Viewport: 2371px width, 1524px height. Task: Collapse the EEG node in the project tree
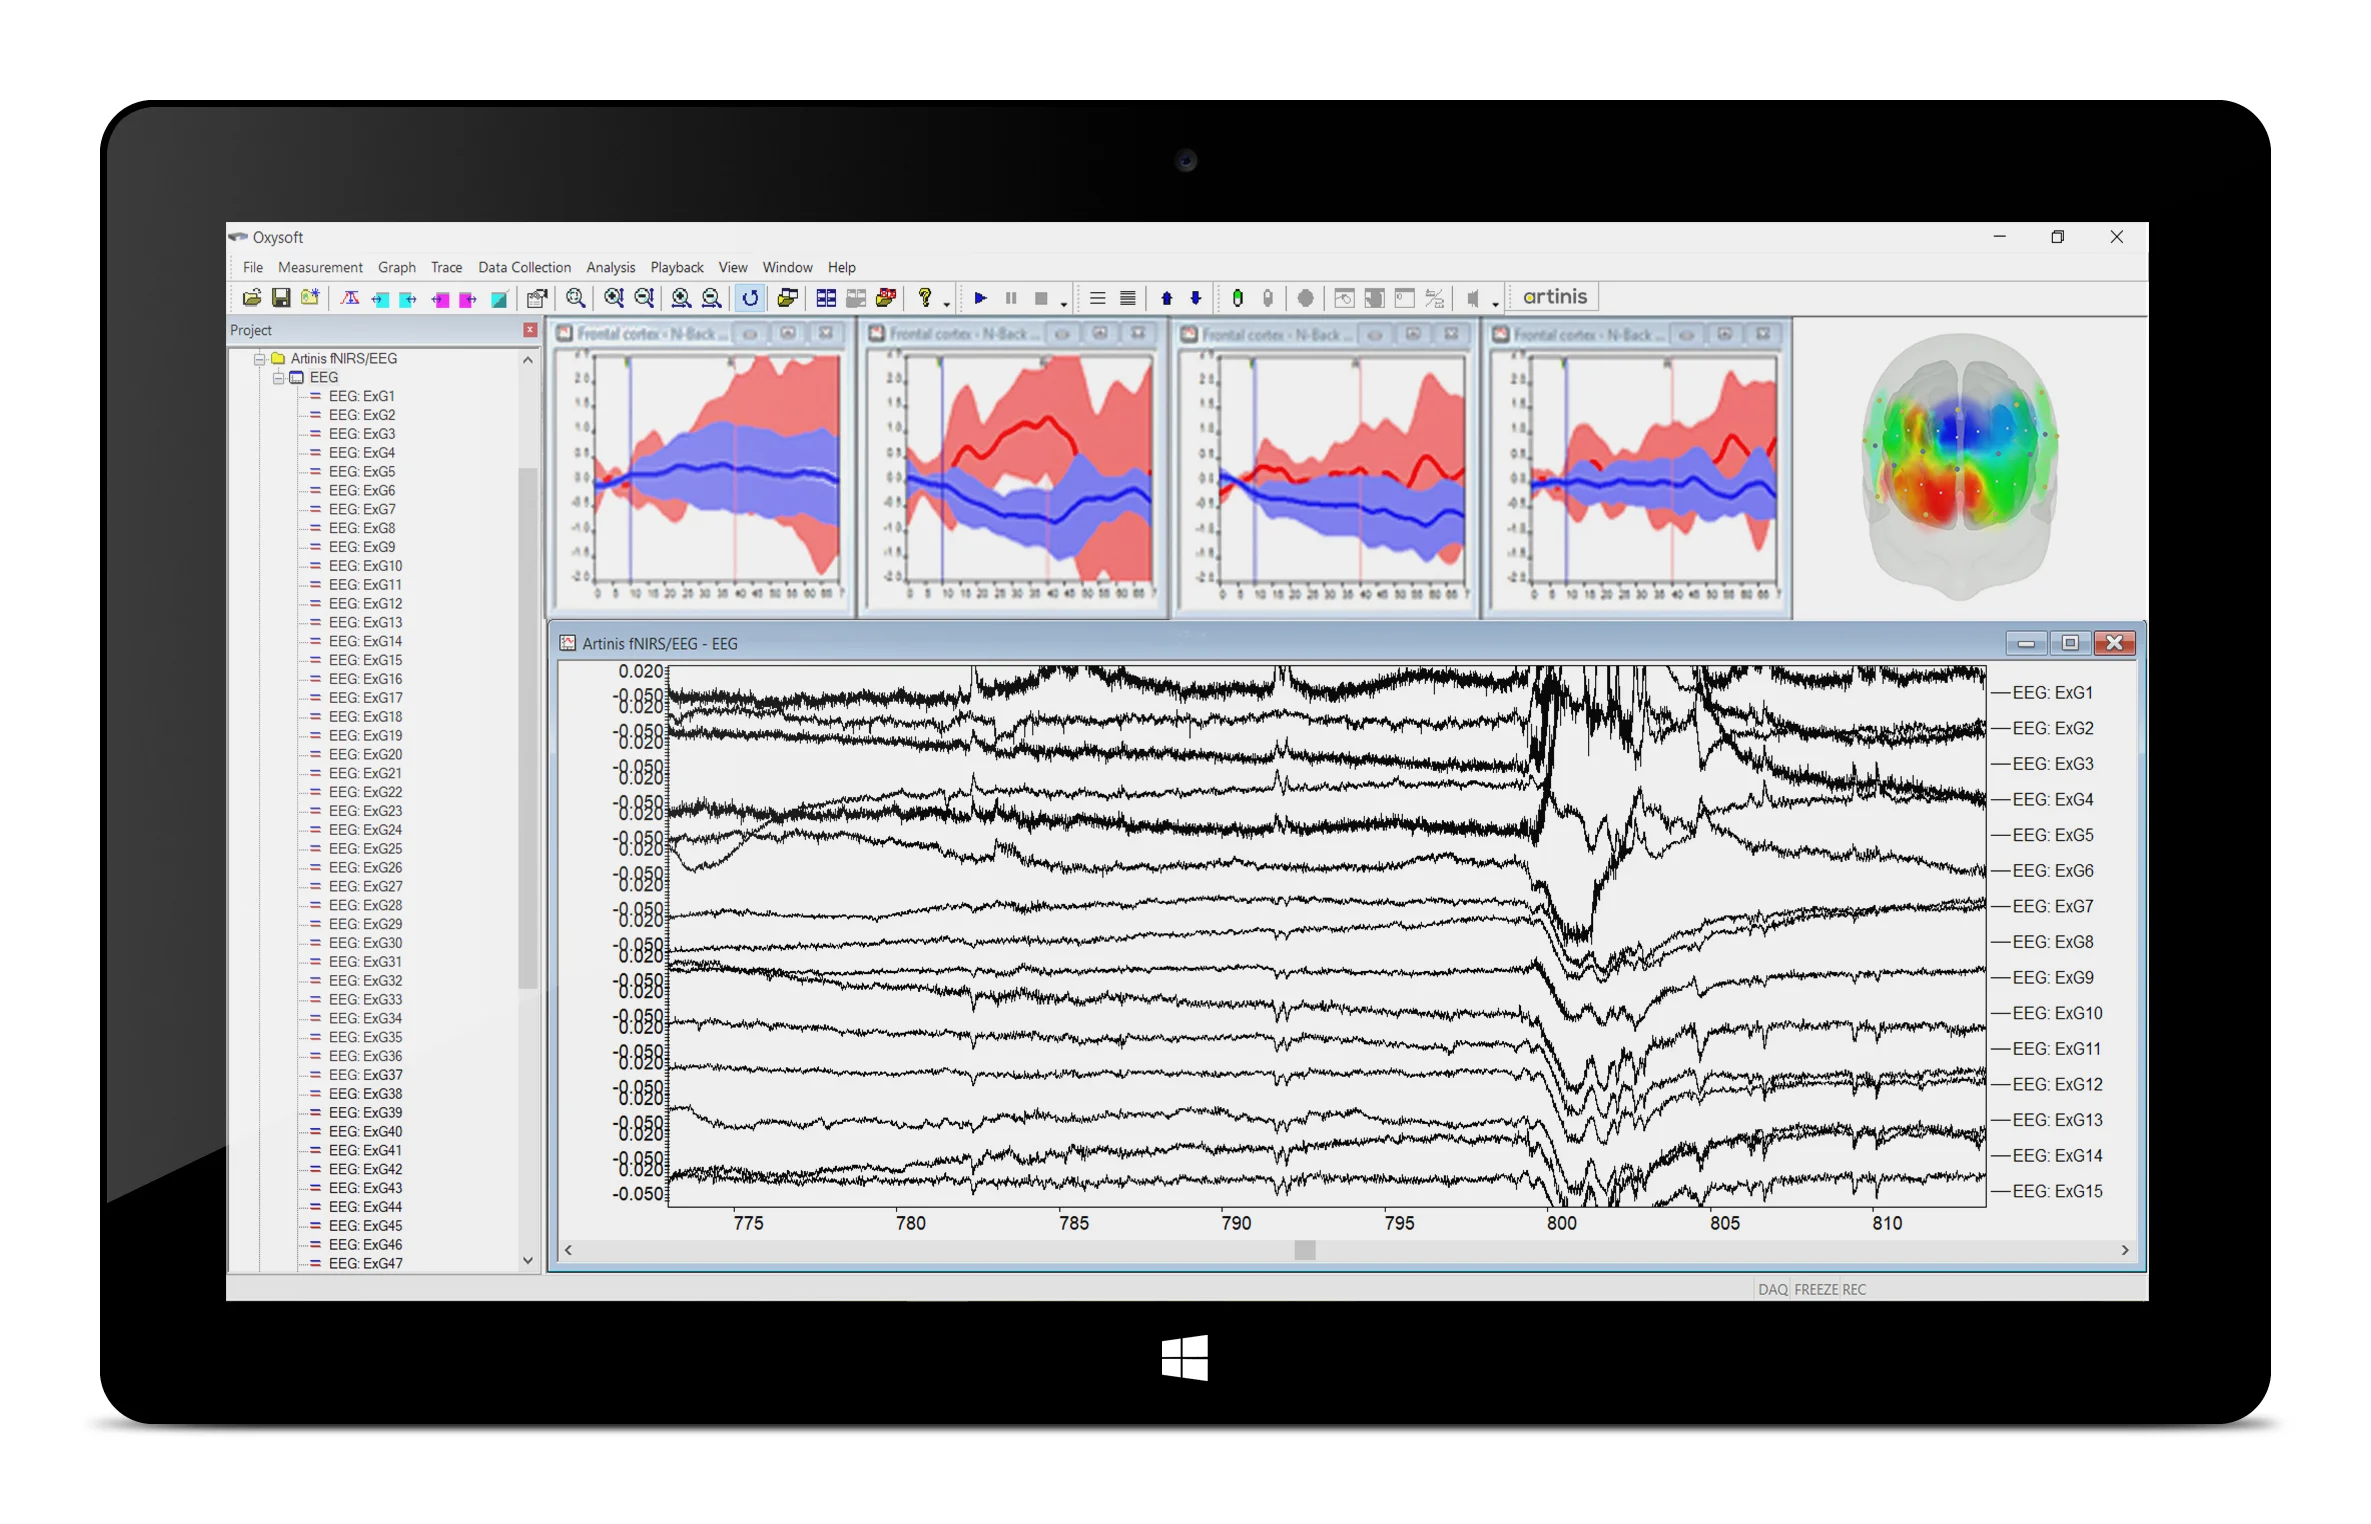[x=277, y=377]
